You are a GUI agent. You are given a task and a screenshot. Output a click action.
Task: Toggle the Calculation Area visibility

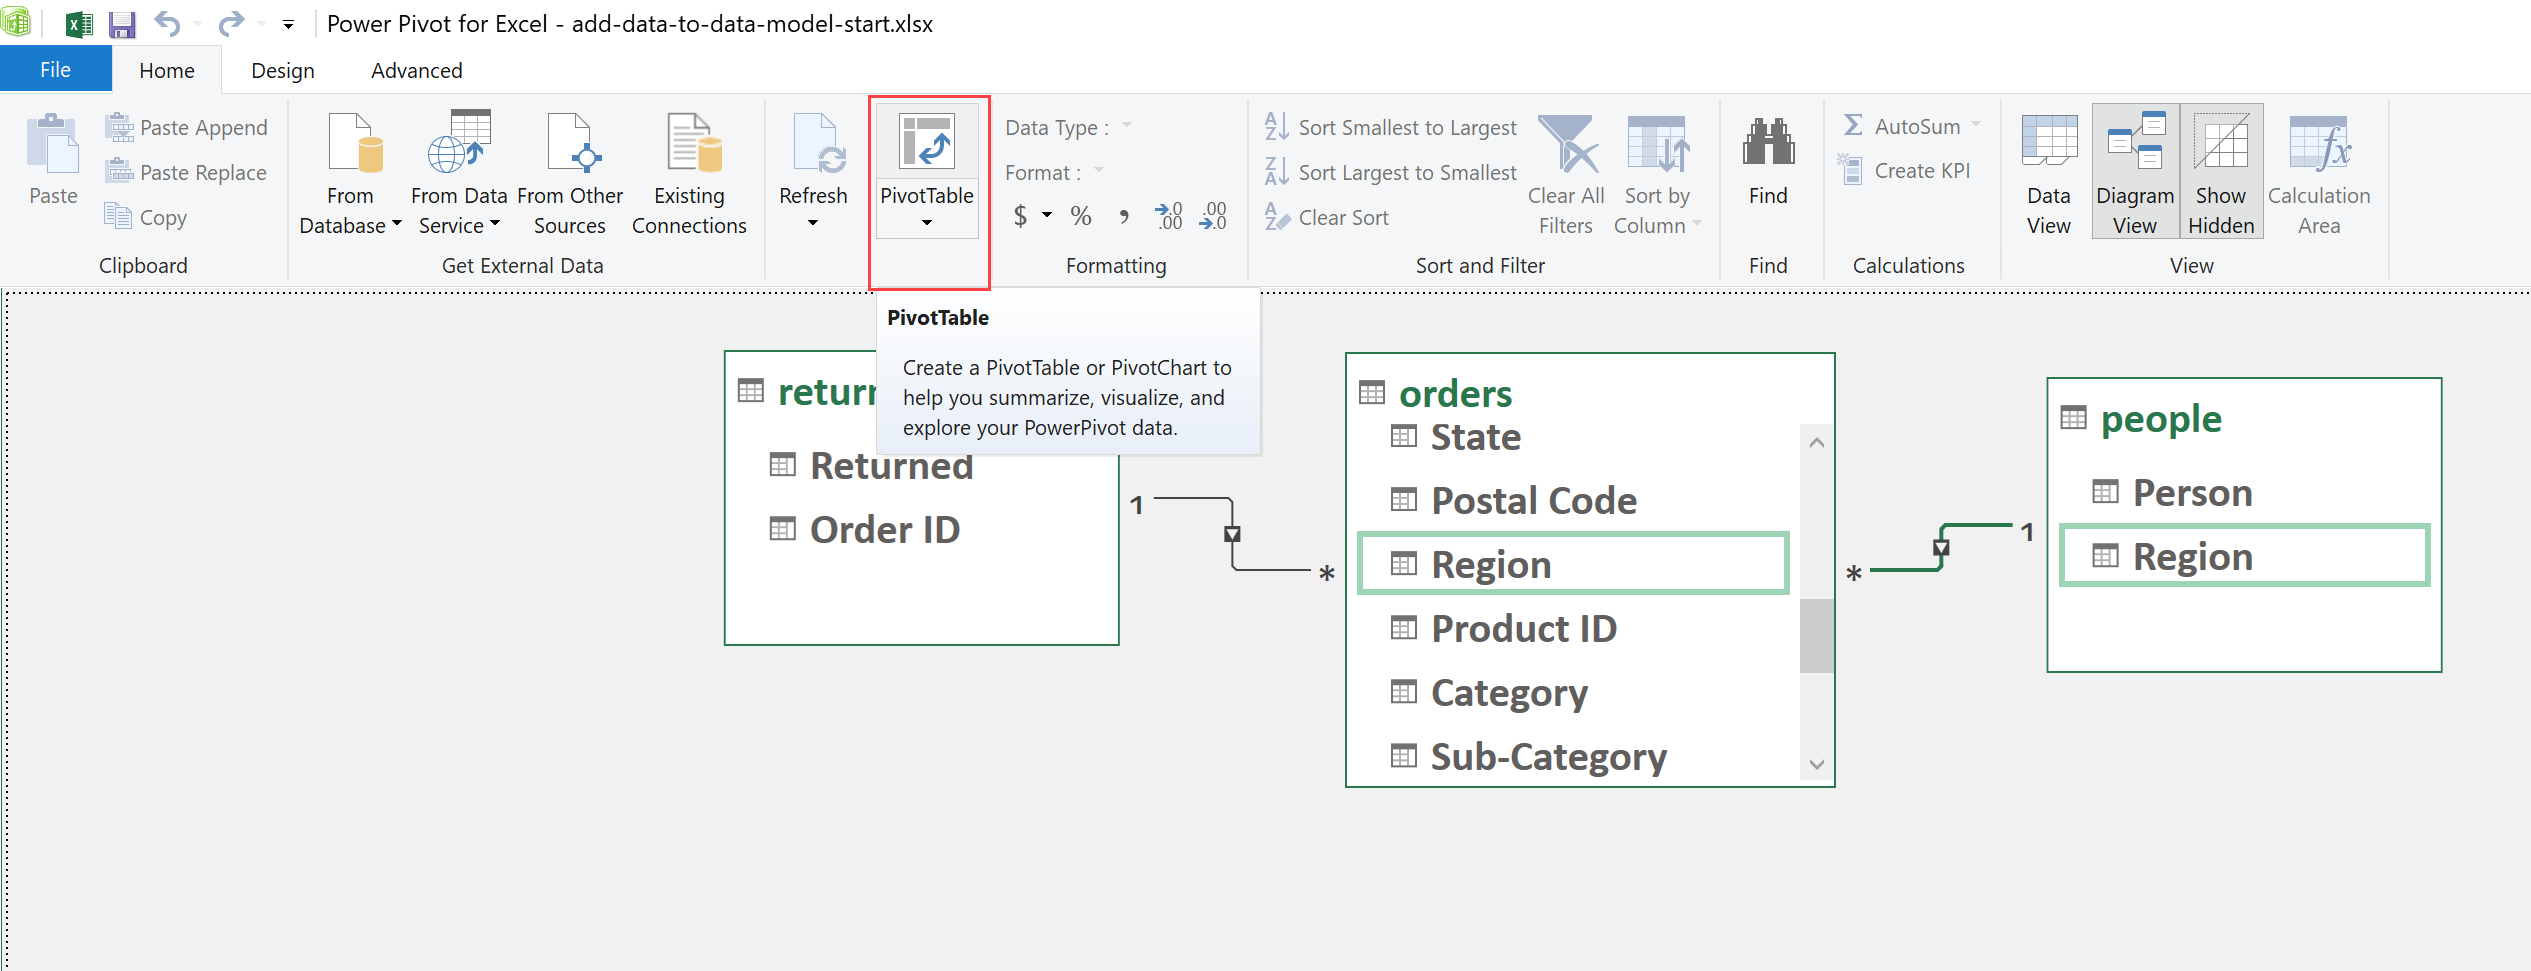click(2318, 170)
